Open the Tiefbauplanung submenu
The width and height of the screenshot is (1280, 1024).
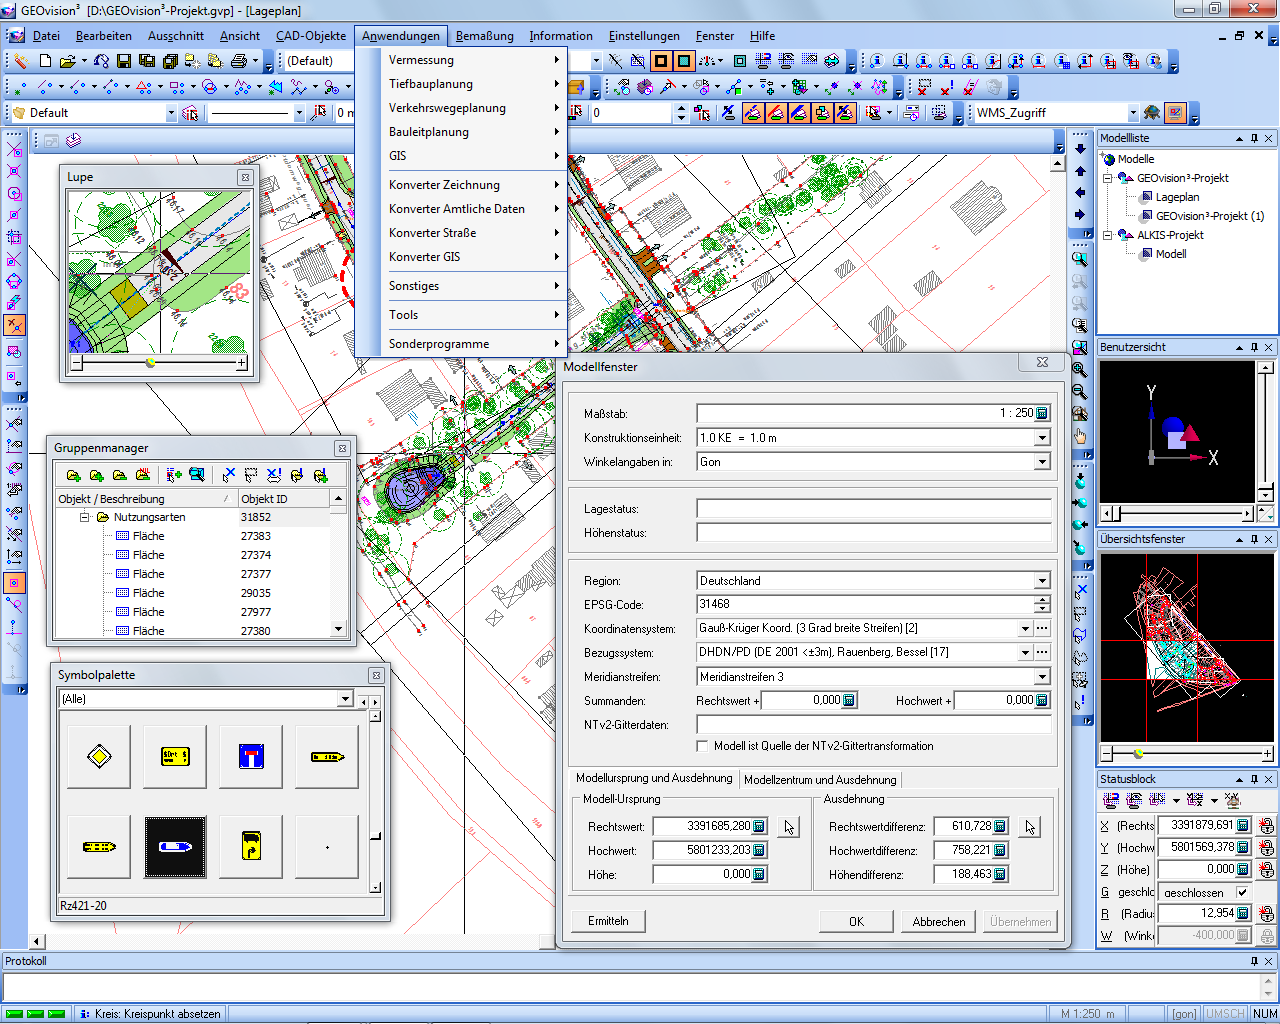coord(461,84)
